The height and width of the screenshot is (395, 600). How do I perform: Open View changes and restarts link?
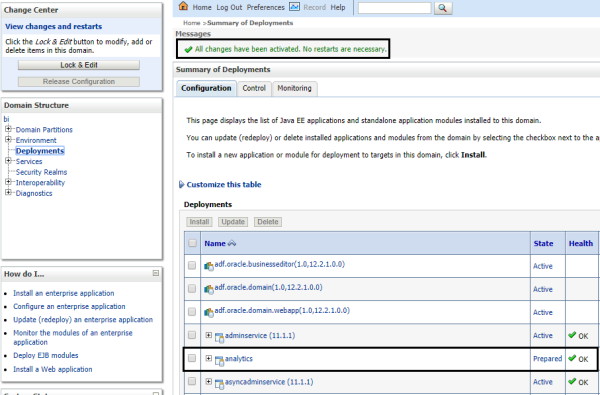tap(54, 26)
